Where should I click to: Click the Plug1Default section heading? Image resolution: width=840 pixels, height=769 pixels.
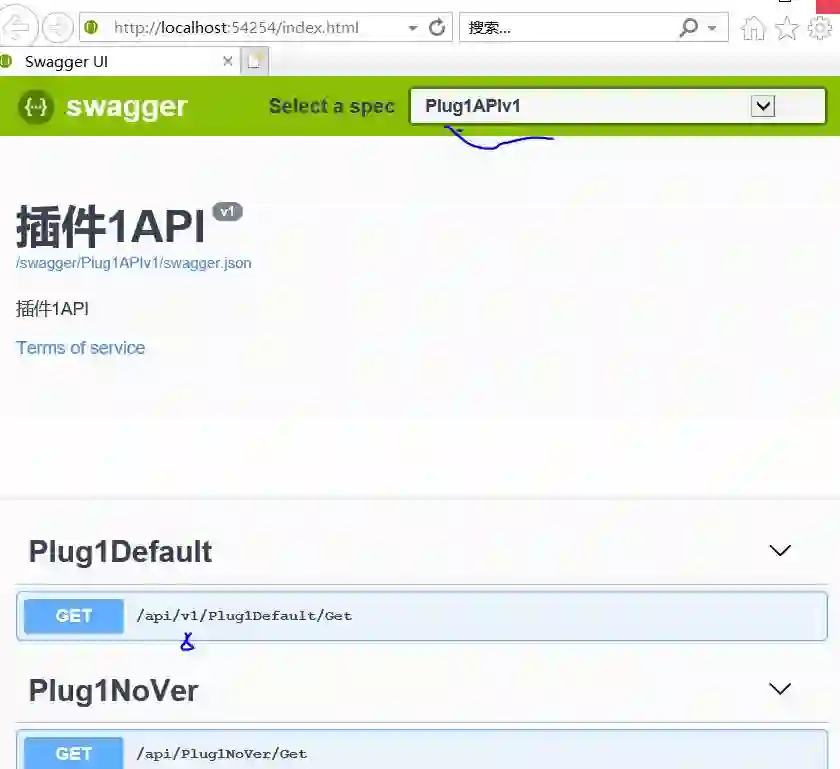click(121, 551)
